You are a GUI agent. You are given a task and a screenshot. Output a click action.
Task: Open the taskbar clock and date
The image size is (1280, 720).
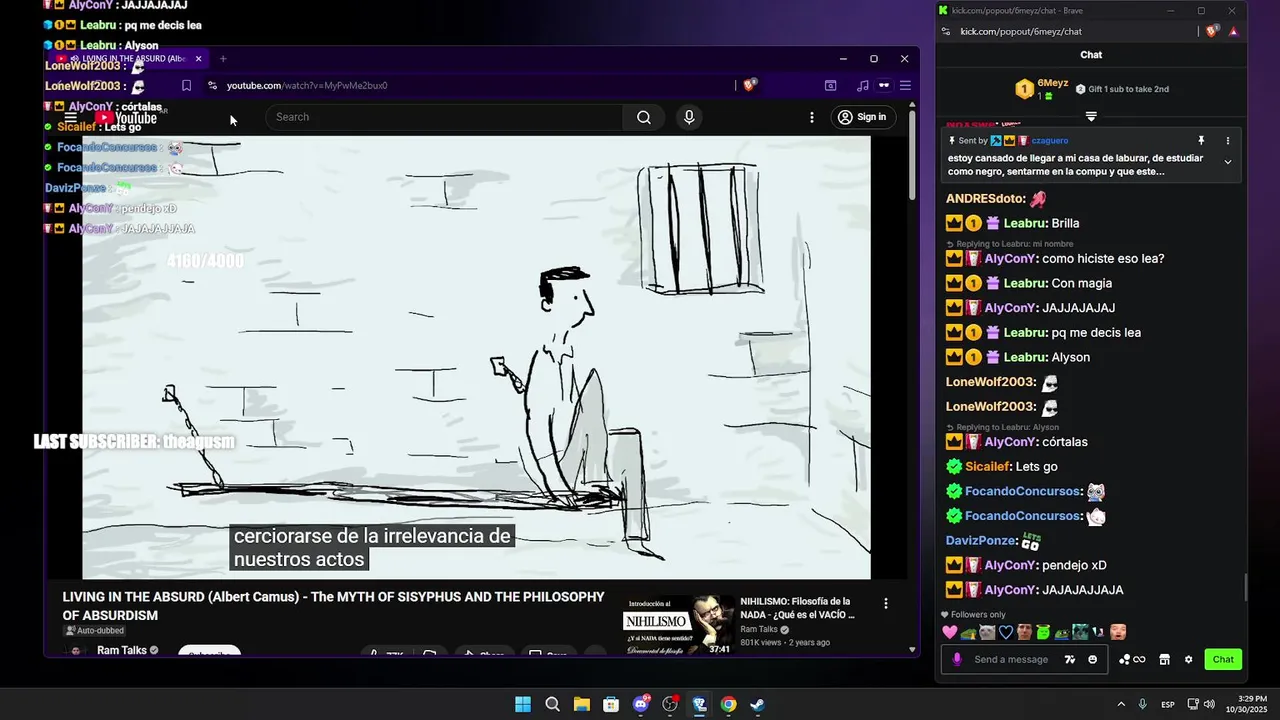pyautogui.click(x=1252, y=704)
